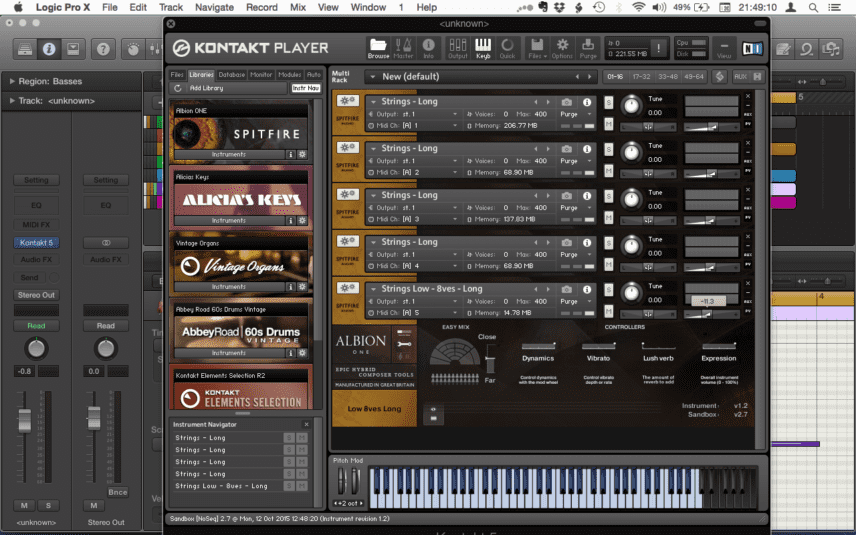The height and width of the screenshot is (535, 856).
Task: Open New (default) multi rack dropdown
Action: 373,77
